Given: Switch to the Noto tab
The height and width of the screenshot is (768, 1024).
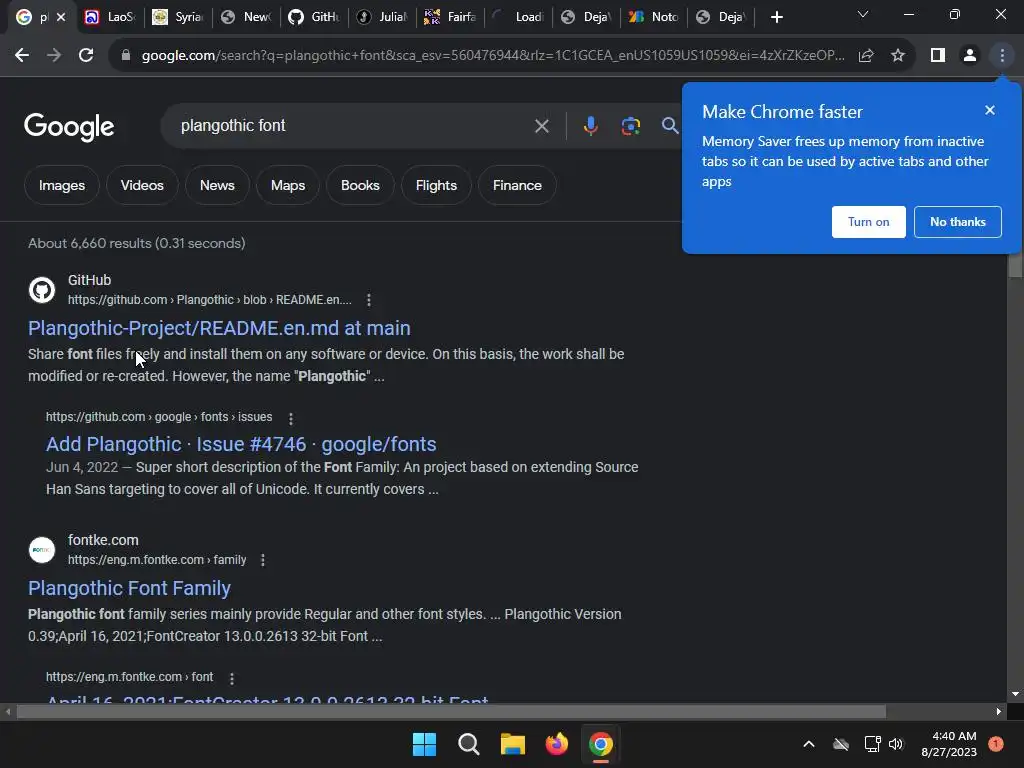Looking at the screenshot, I should click(x=653, y=17).
